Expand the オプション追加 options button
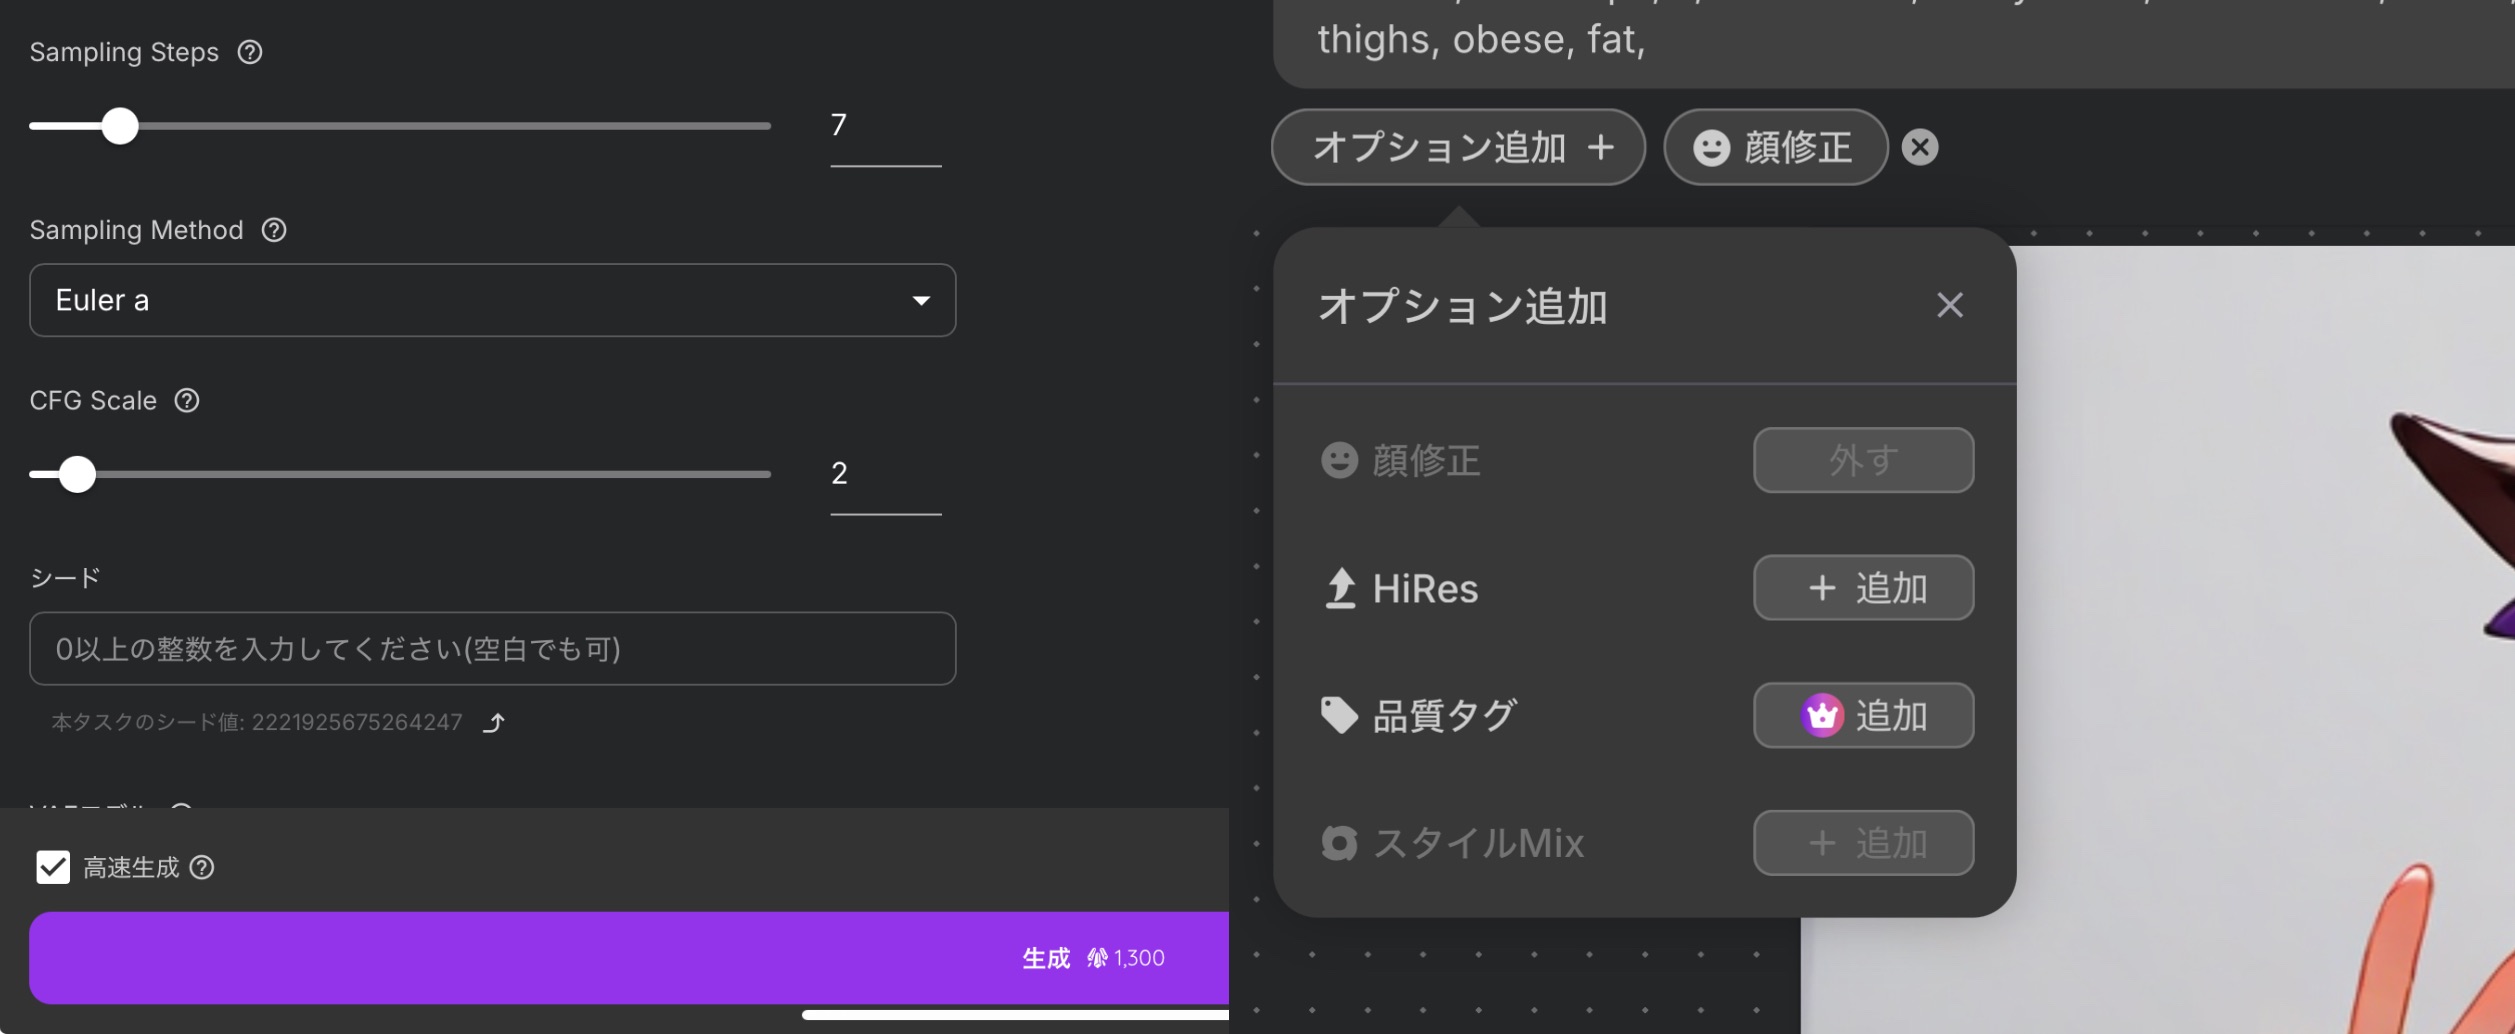 tap(1458, 147)
